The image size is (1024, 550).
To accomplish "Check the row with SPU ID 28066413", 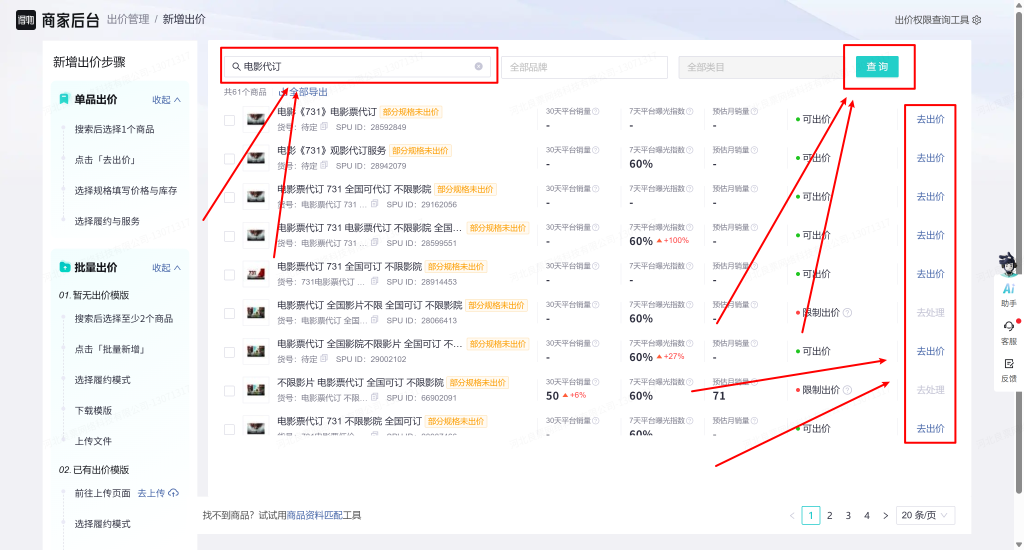I will pyautogui.click(x=229, y=314).
